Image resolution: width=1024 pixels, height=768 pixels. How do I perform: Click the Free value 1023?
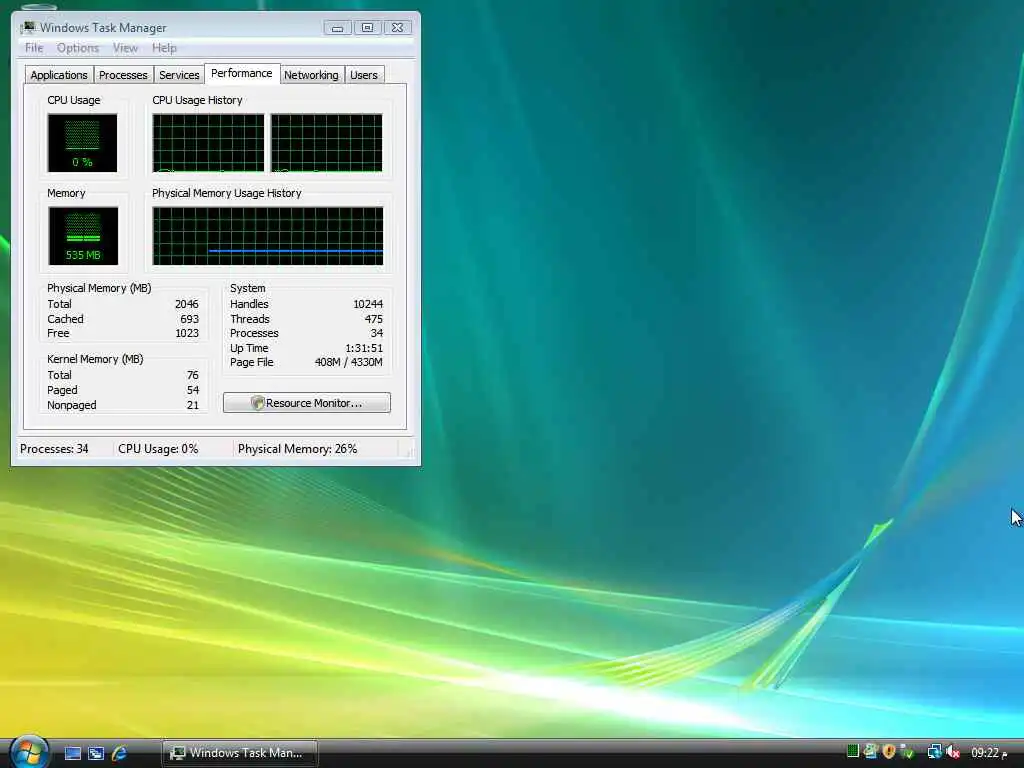(x=187, y=334)
